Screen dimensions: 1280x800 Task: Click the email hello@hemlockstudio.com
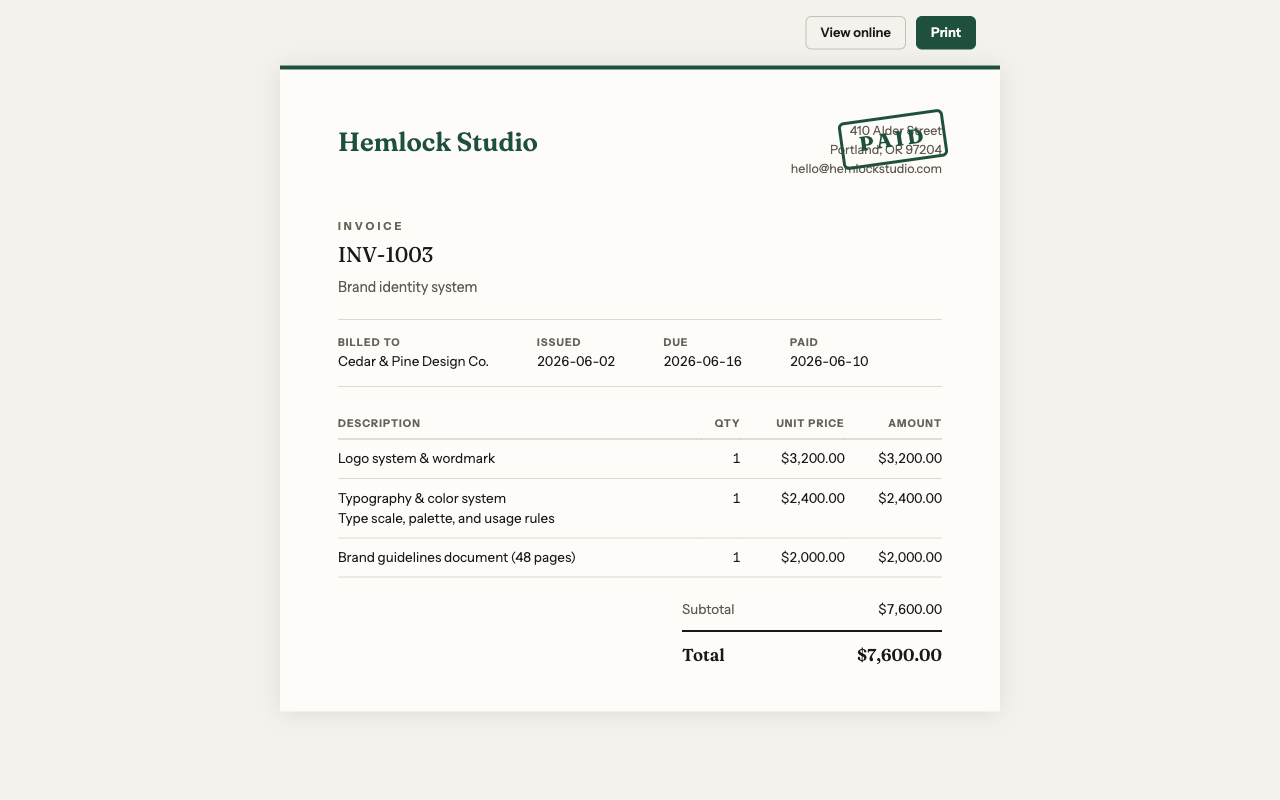tap(866, 169)
